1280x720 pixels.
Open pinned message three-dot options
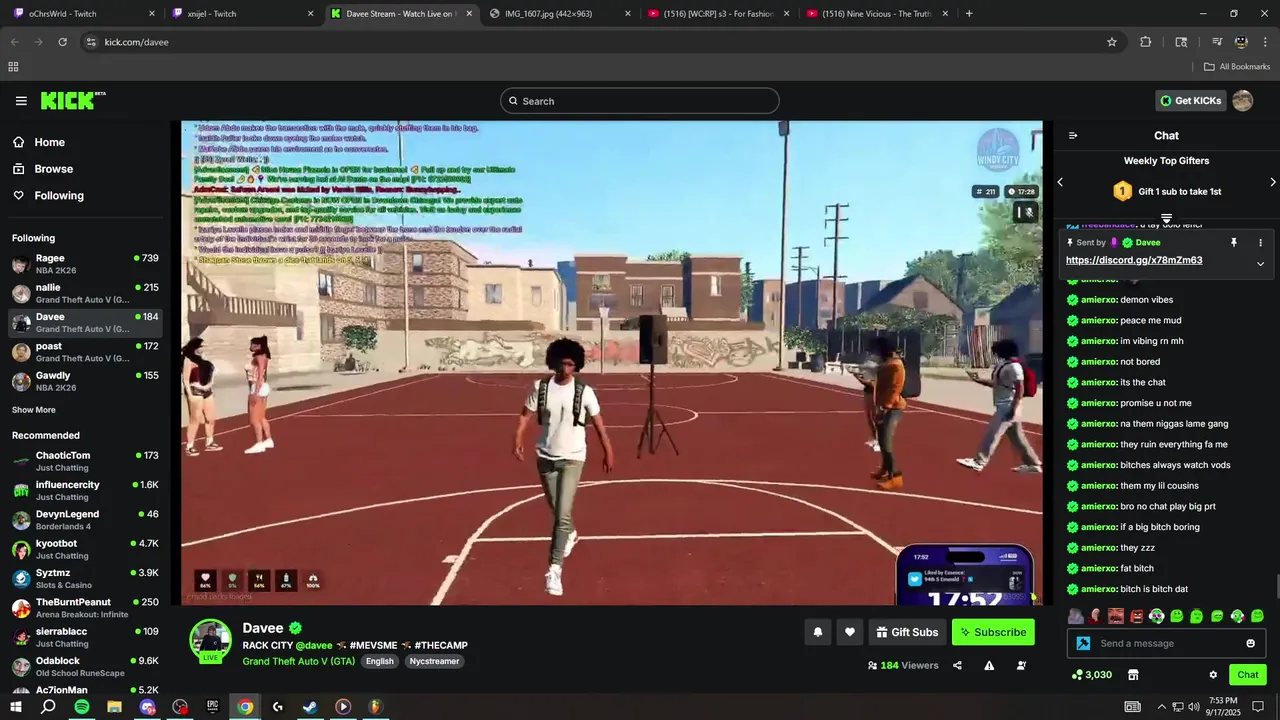click(x=1260, y=243)
